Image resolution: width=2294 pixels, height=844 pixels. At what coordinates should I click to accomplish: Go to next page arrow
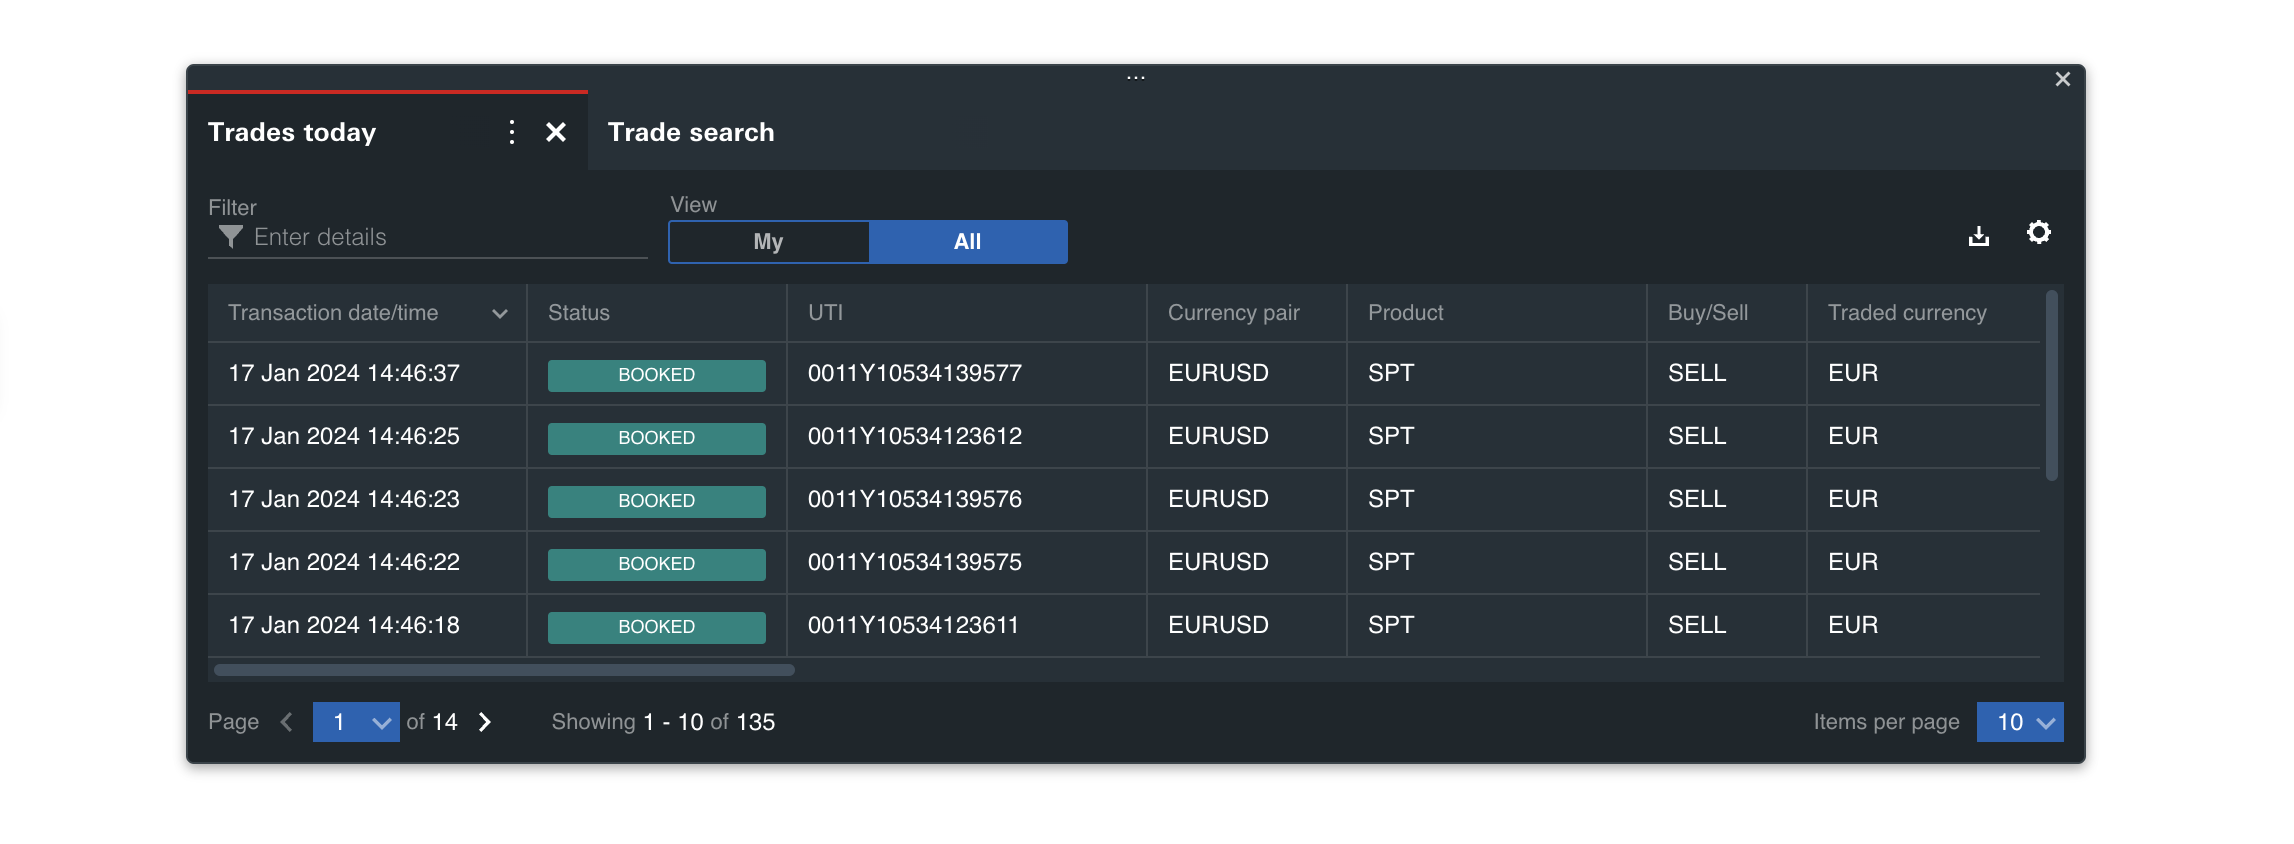[485, 722]
